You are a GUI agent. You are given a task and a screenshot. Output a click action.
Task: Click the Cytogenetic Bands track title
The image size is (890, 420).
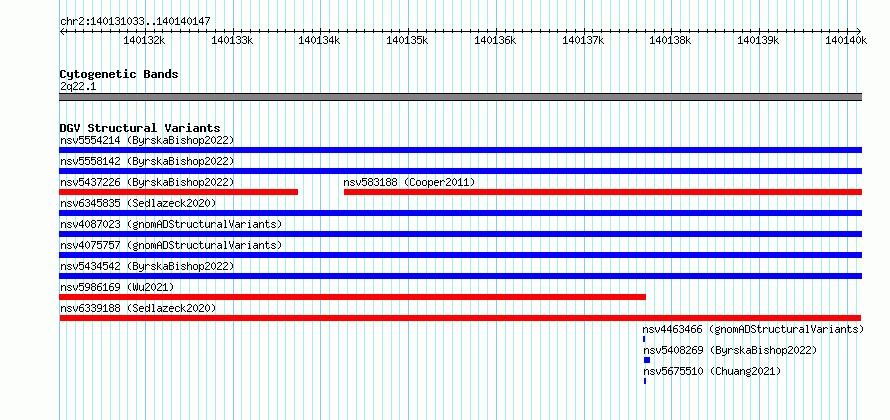pos(119,74)
